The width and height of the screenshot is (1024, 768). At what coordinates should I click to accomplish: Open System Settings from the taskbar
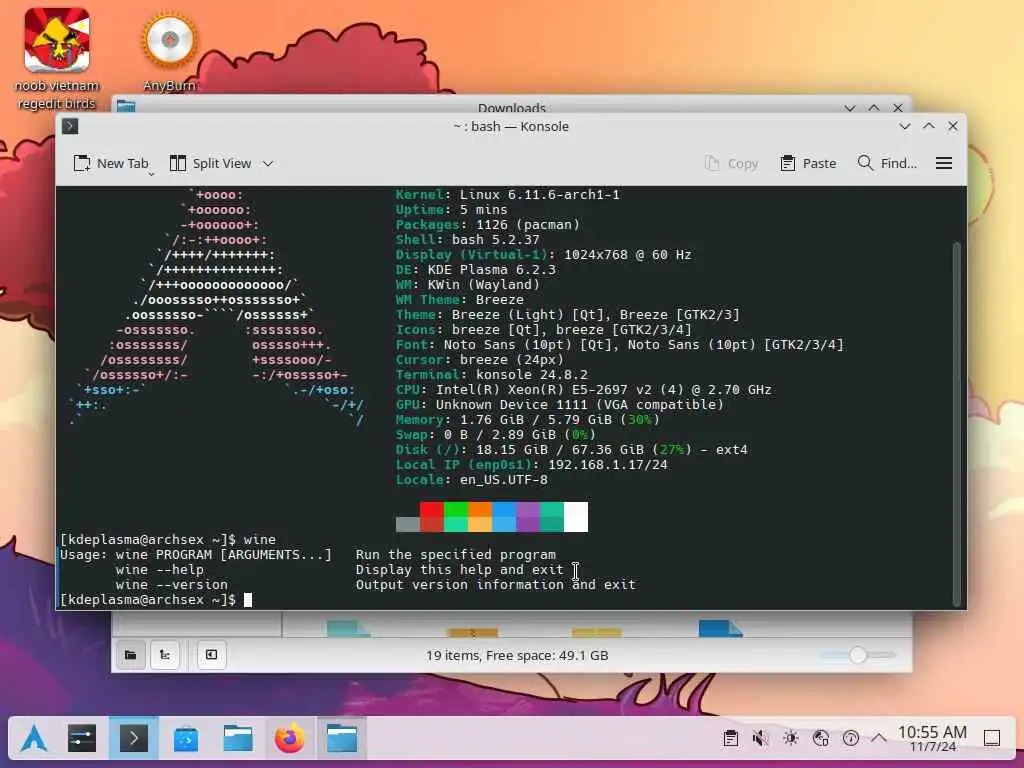[x=82, y=739]
